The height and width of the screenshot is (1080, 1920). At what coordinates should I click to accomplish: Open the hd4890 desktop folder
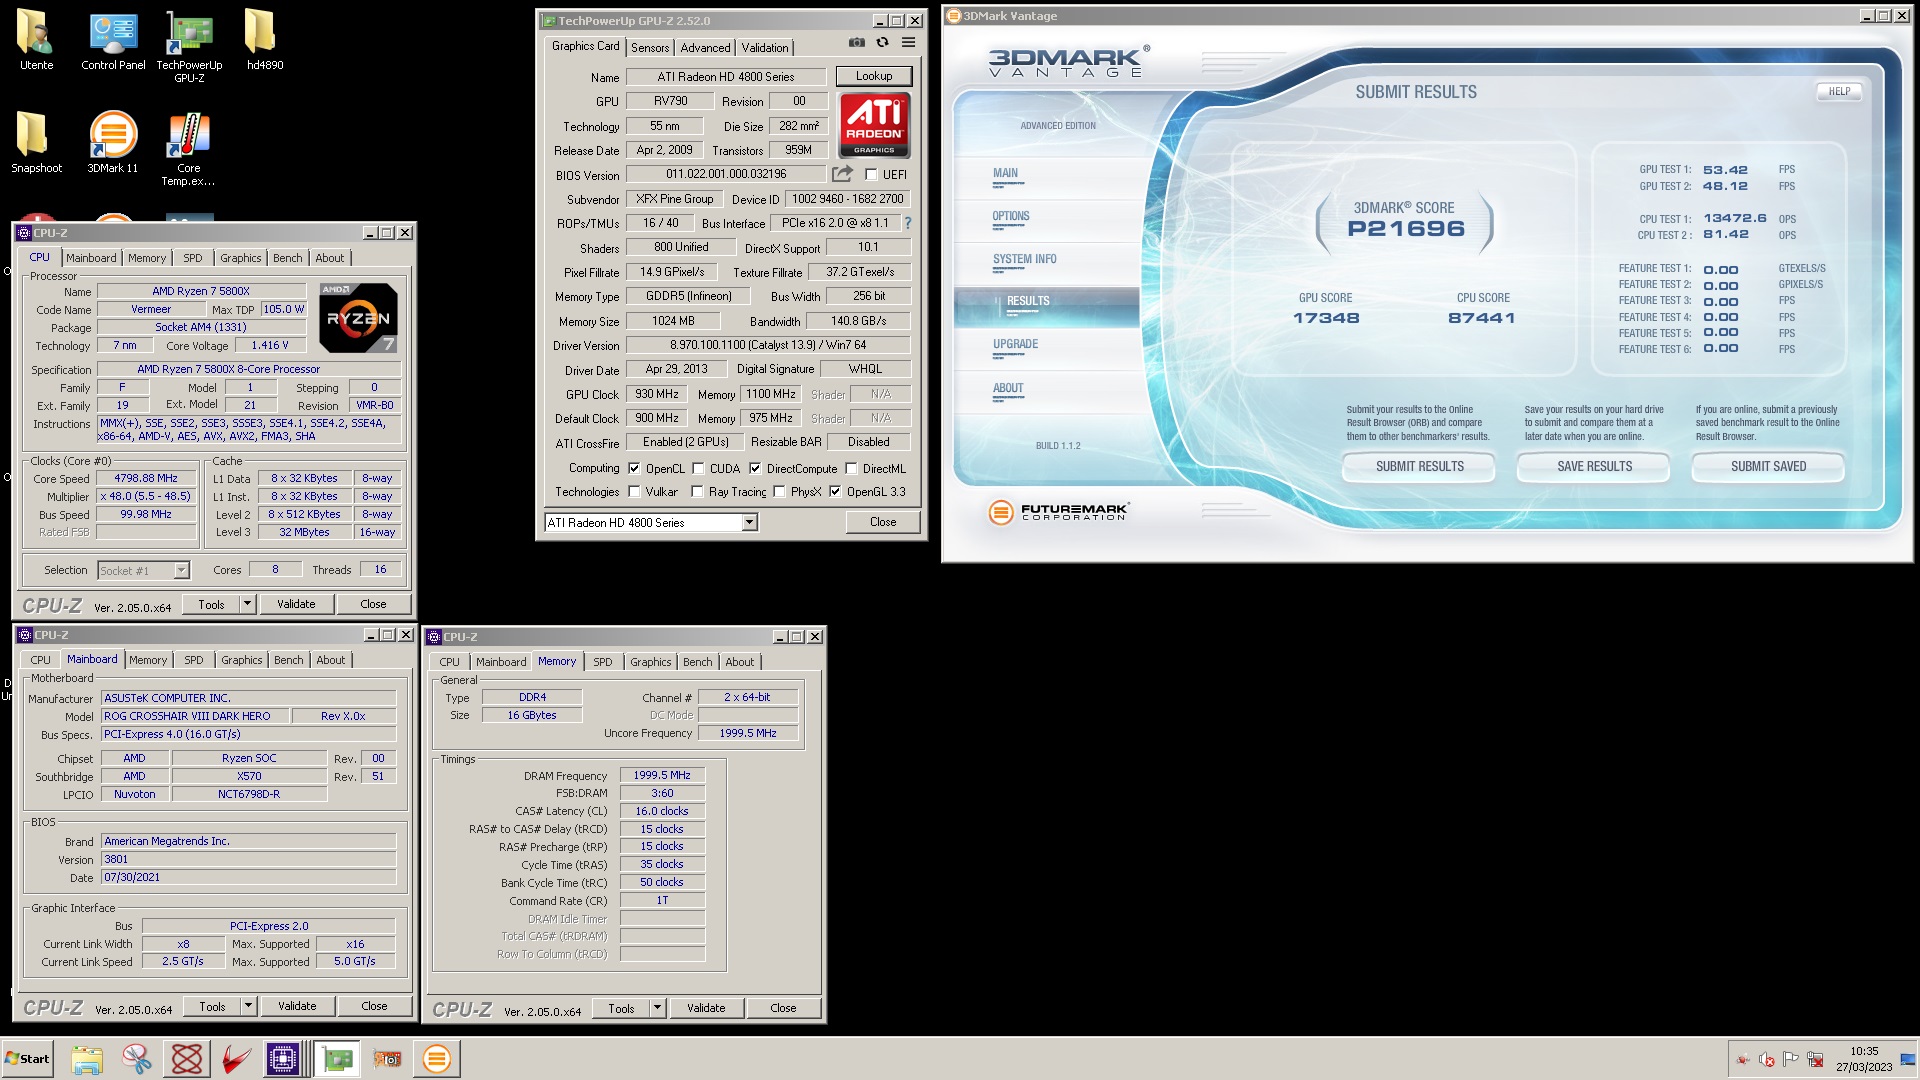[265, 41]
